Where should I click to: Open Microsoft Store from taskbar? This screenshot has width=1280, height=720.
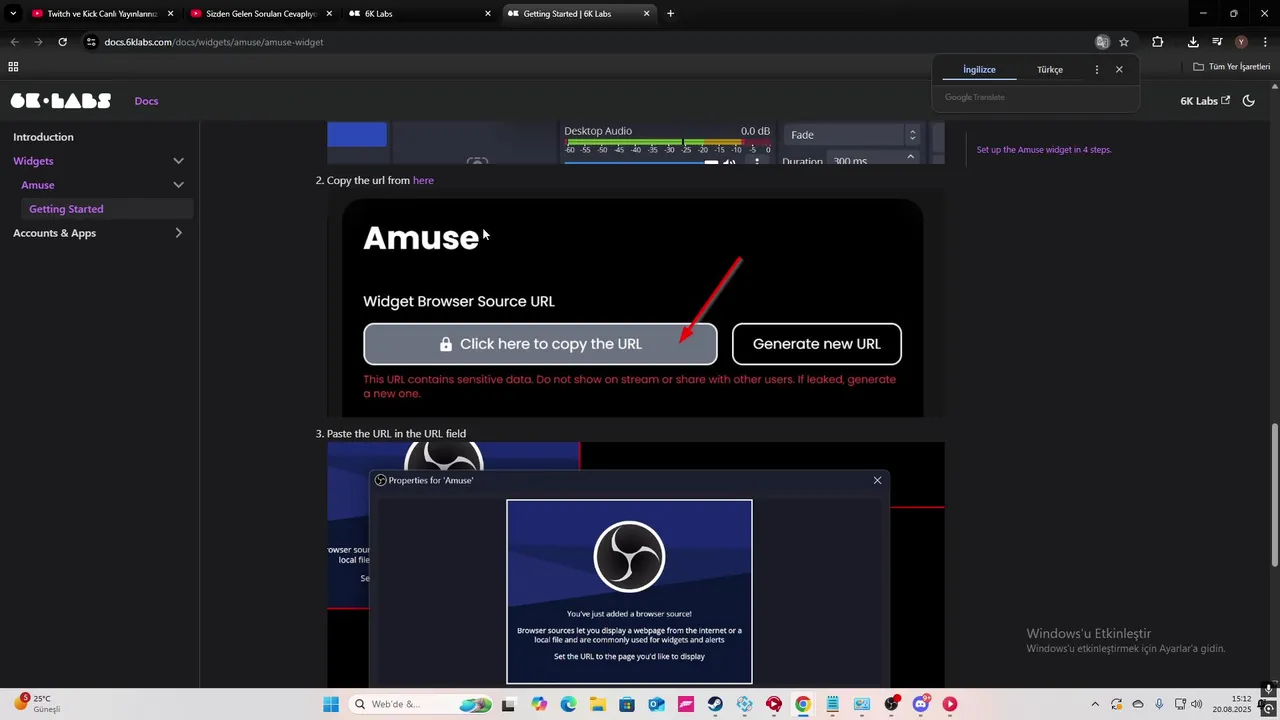point(627,704)
